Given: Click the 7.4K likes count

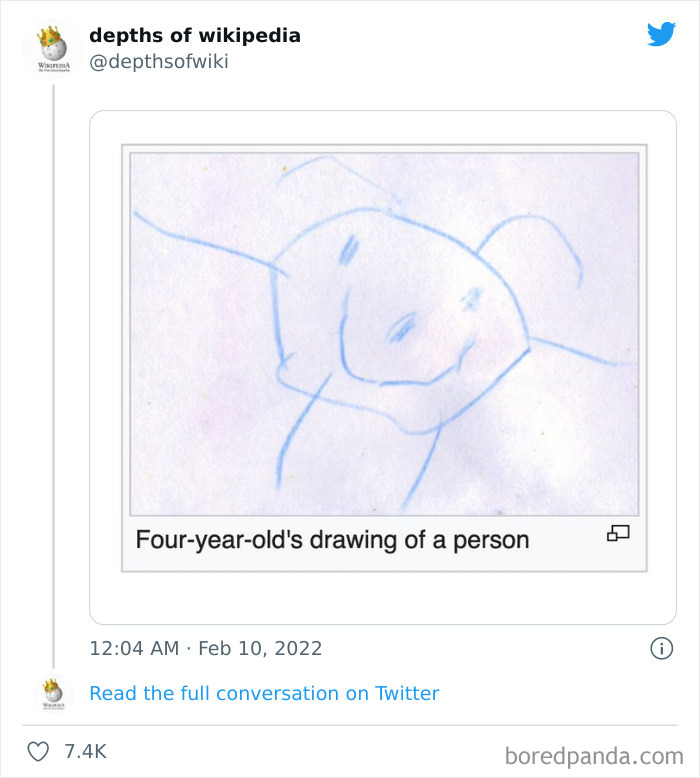Looking at the screenshot, I should (85, 751).
